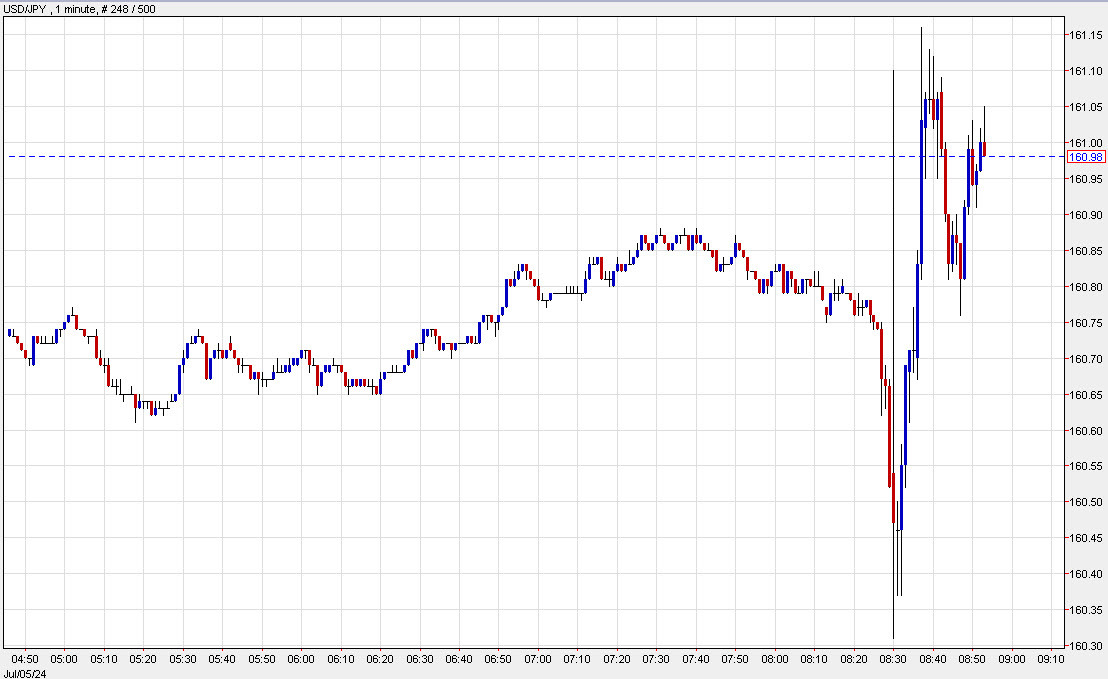Click the 06:30 time axis label

(420, 659)
